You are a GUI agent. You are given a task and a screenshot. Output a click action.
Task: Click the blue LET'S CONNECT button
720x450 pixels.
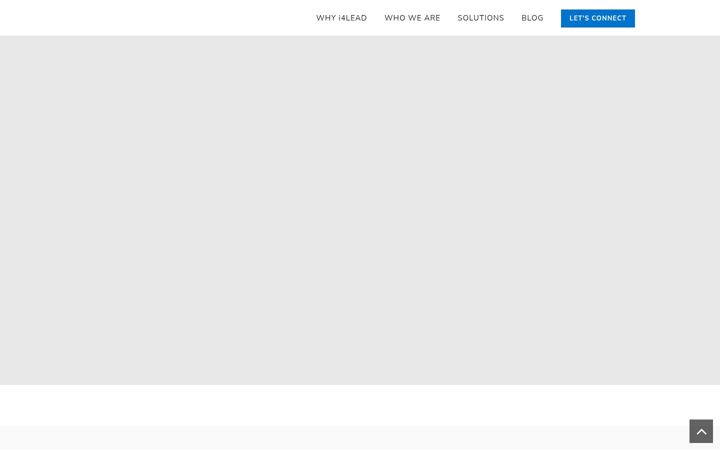(597, 18)
